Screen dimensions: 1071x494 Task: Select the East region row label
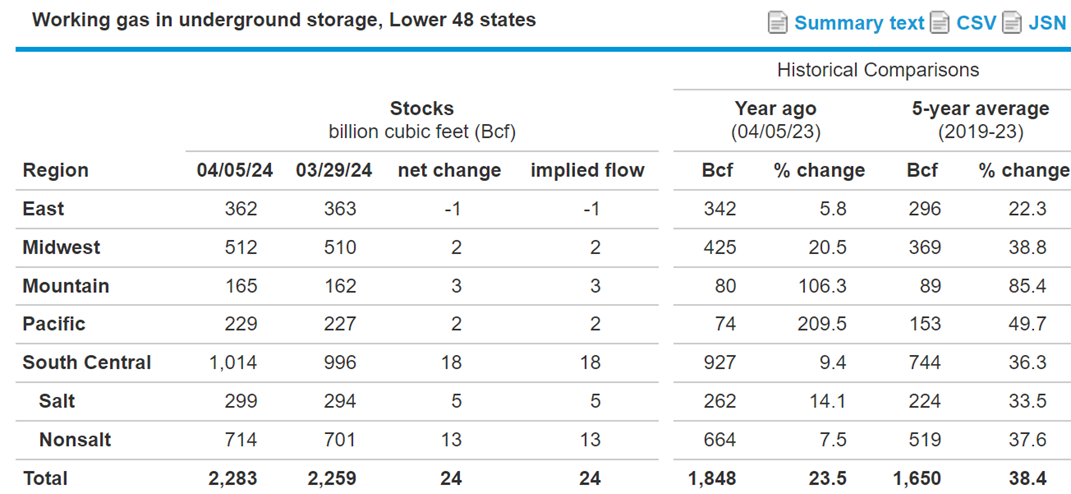pos(43,209)
